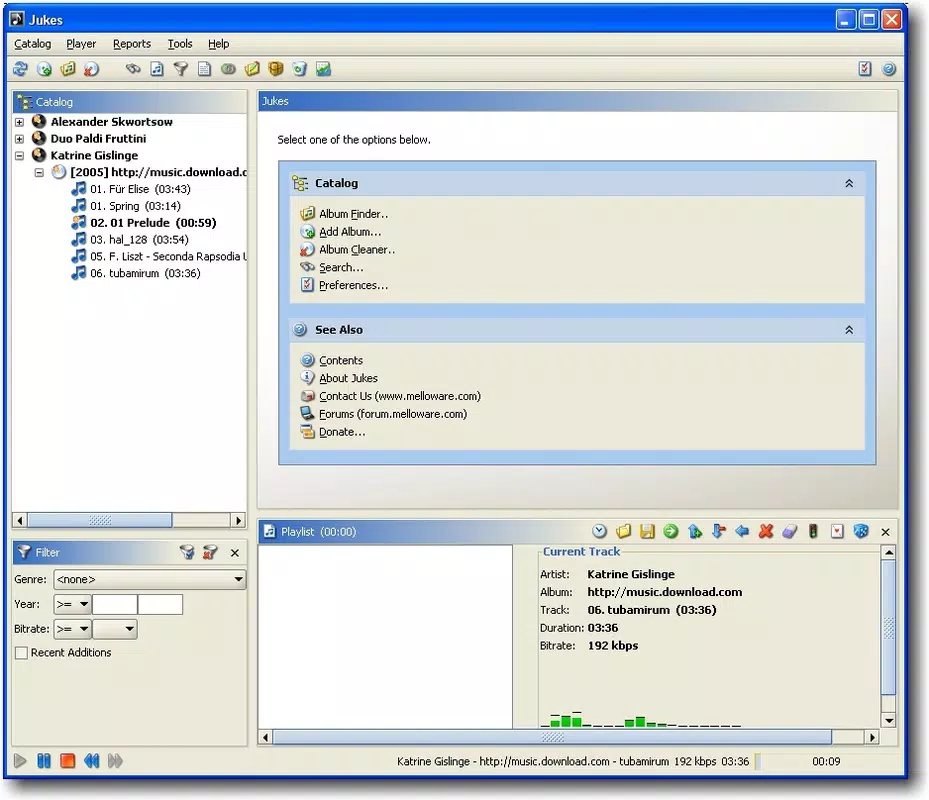Pause playback with the pause button
The height and width of the screenshot is (800, 929).
pyautogui.click(x=44, y=761)
